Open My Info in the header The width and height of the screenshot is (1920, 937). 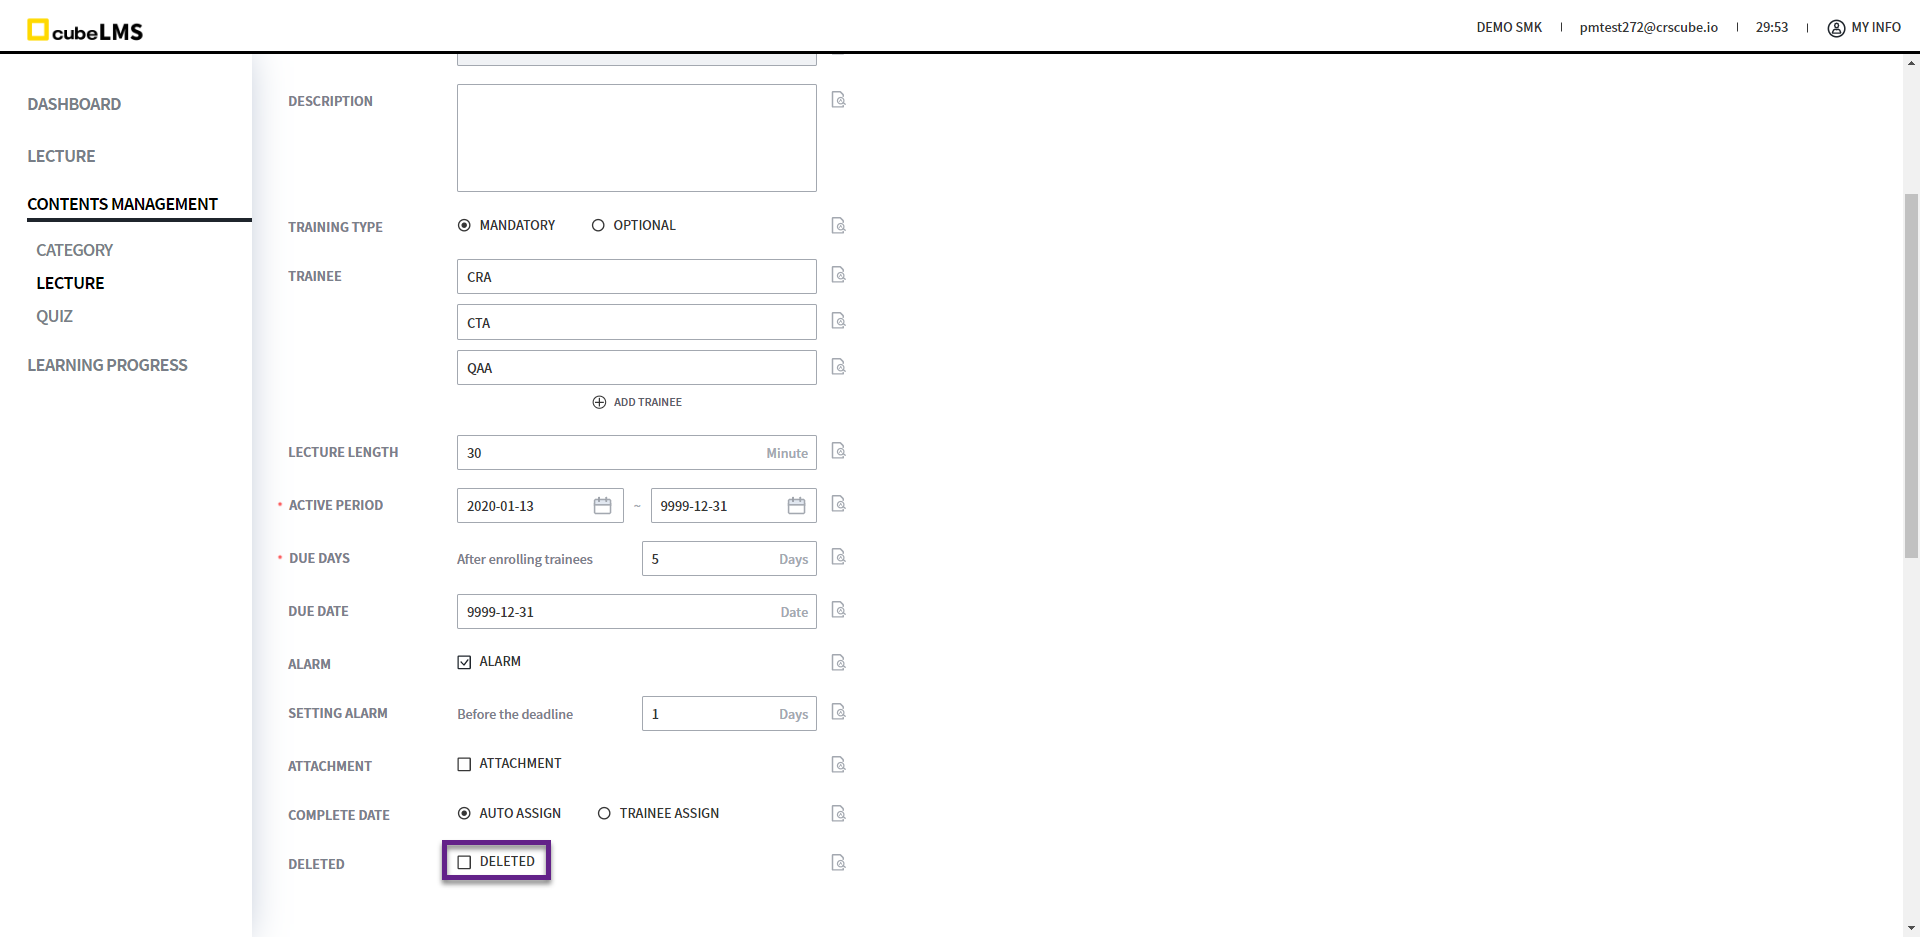point(1864,28)
